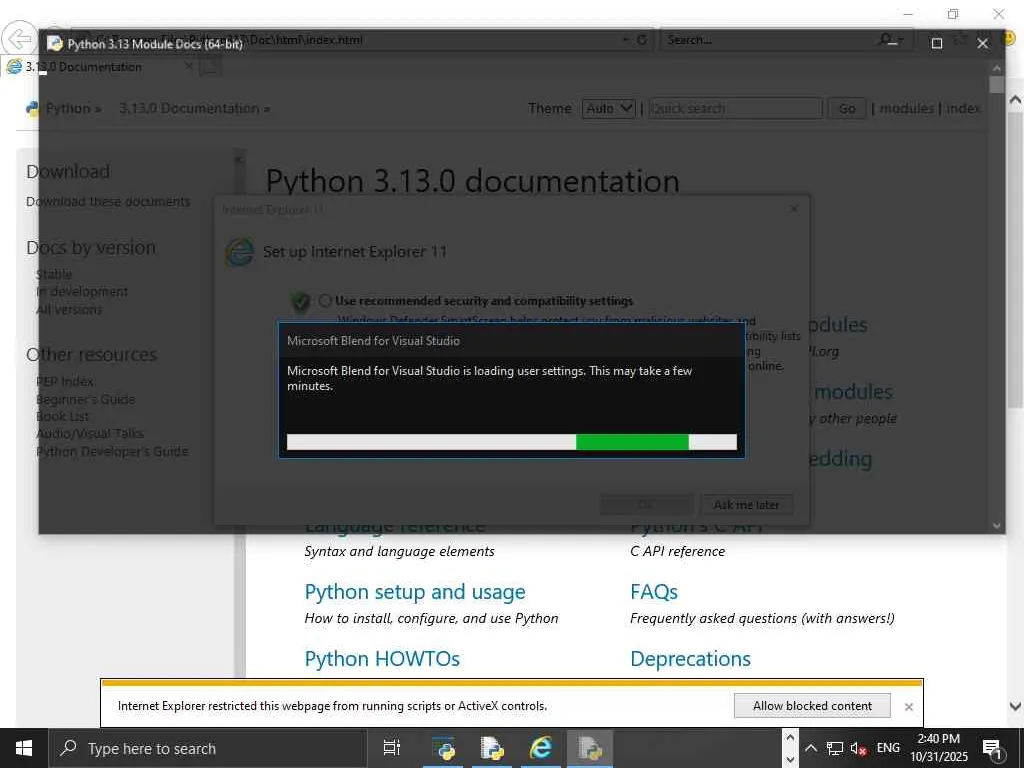Show hidden system tray icons

pos(810,748)
